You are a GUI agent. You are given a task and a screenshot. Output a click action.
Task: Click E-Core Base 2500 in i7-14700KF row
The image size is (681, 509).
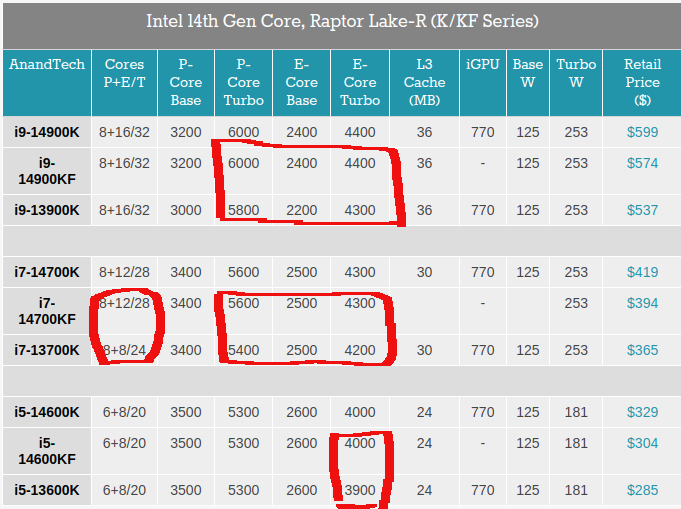coord(301,303)
